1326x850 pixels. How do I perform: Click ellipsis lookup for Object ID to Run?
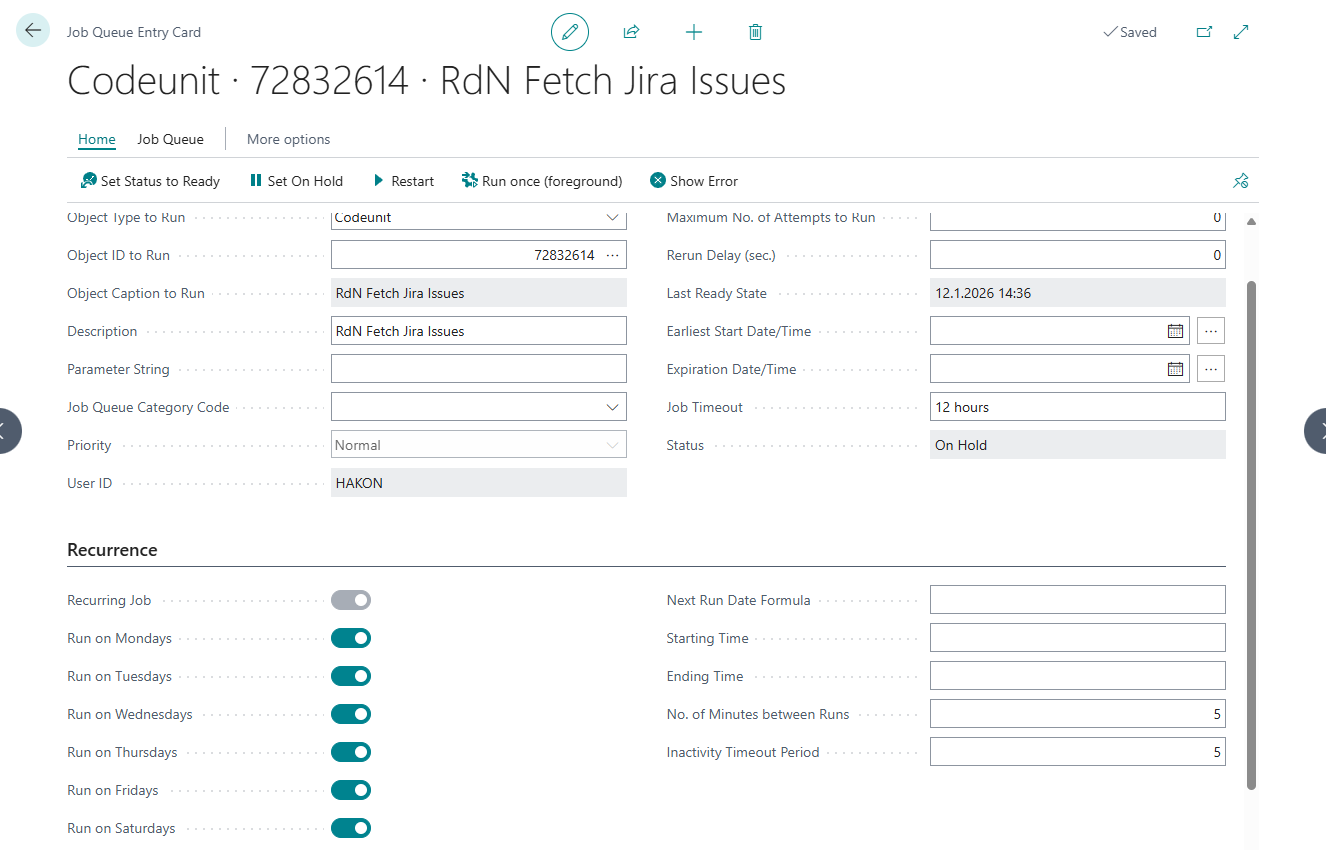click(612, 255)
